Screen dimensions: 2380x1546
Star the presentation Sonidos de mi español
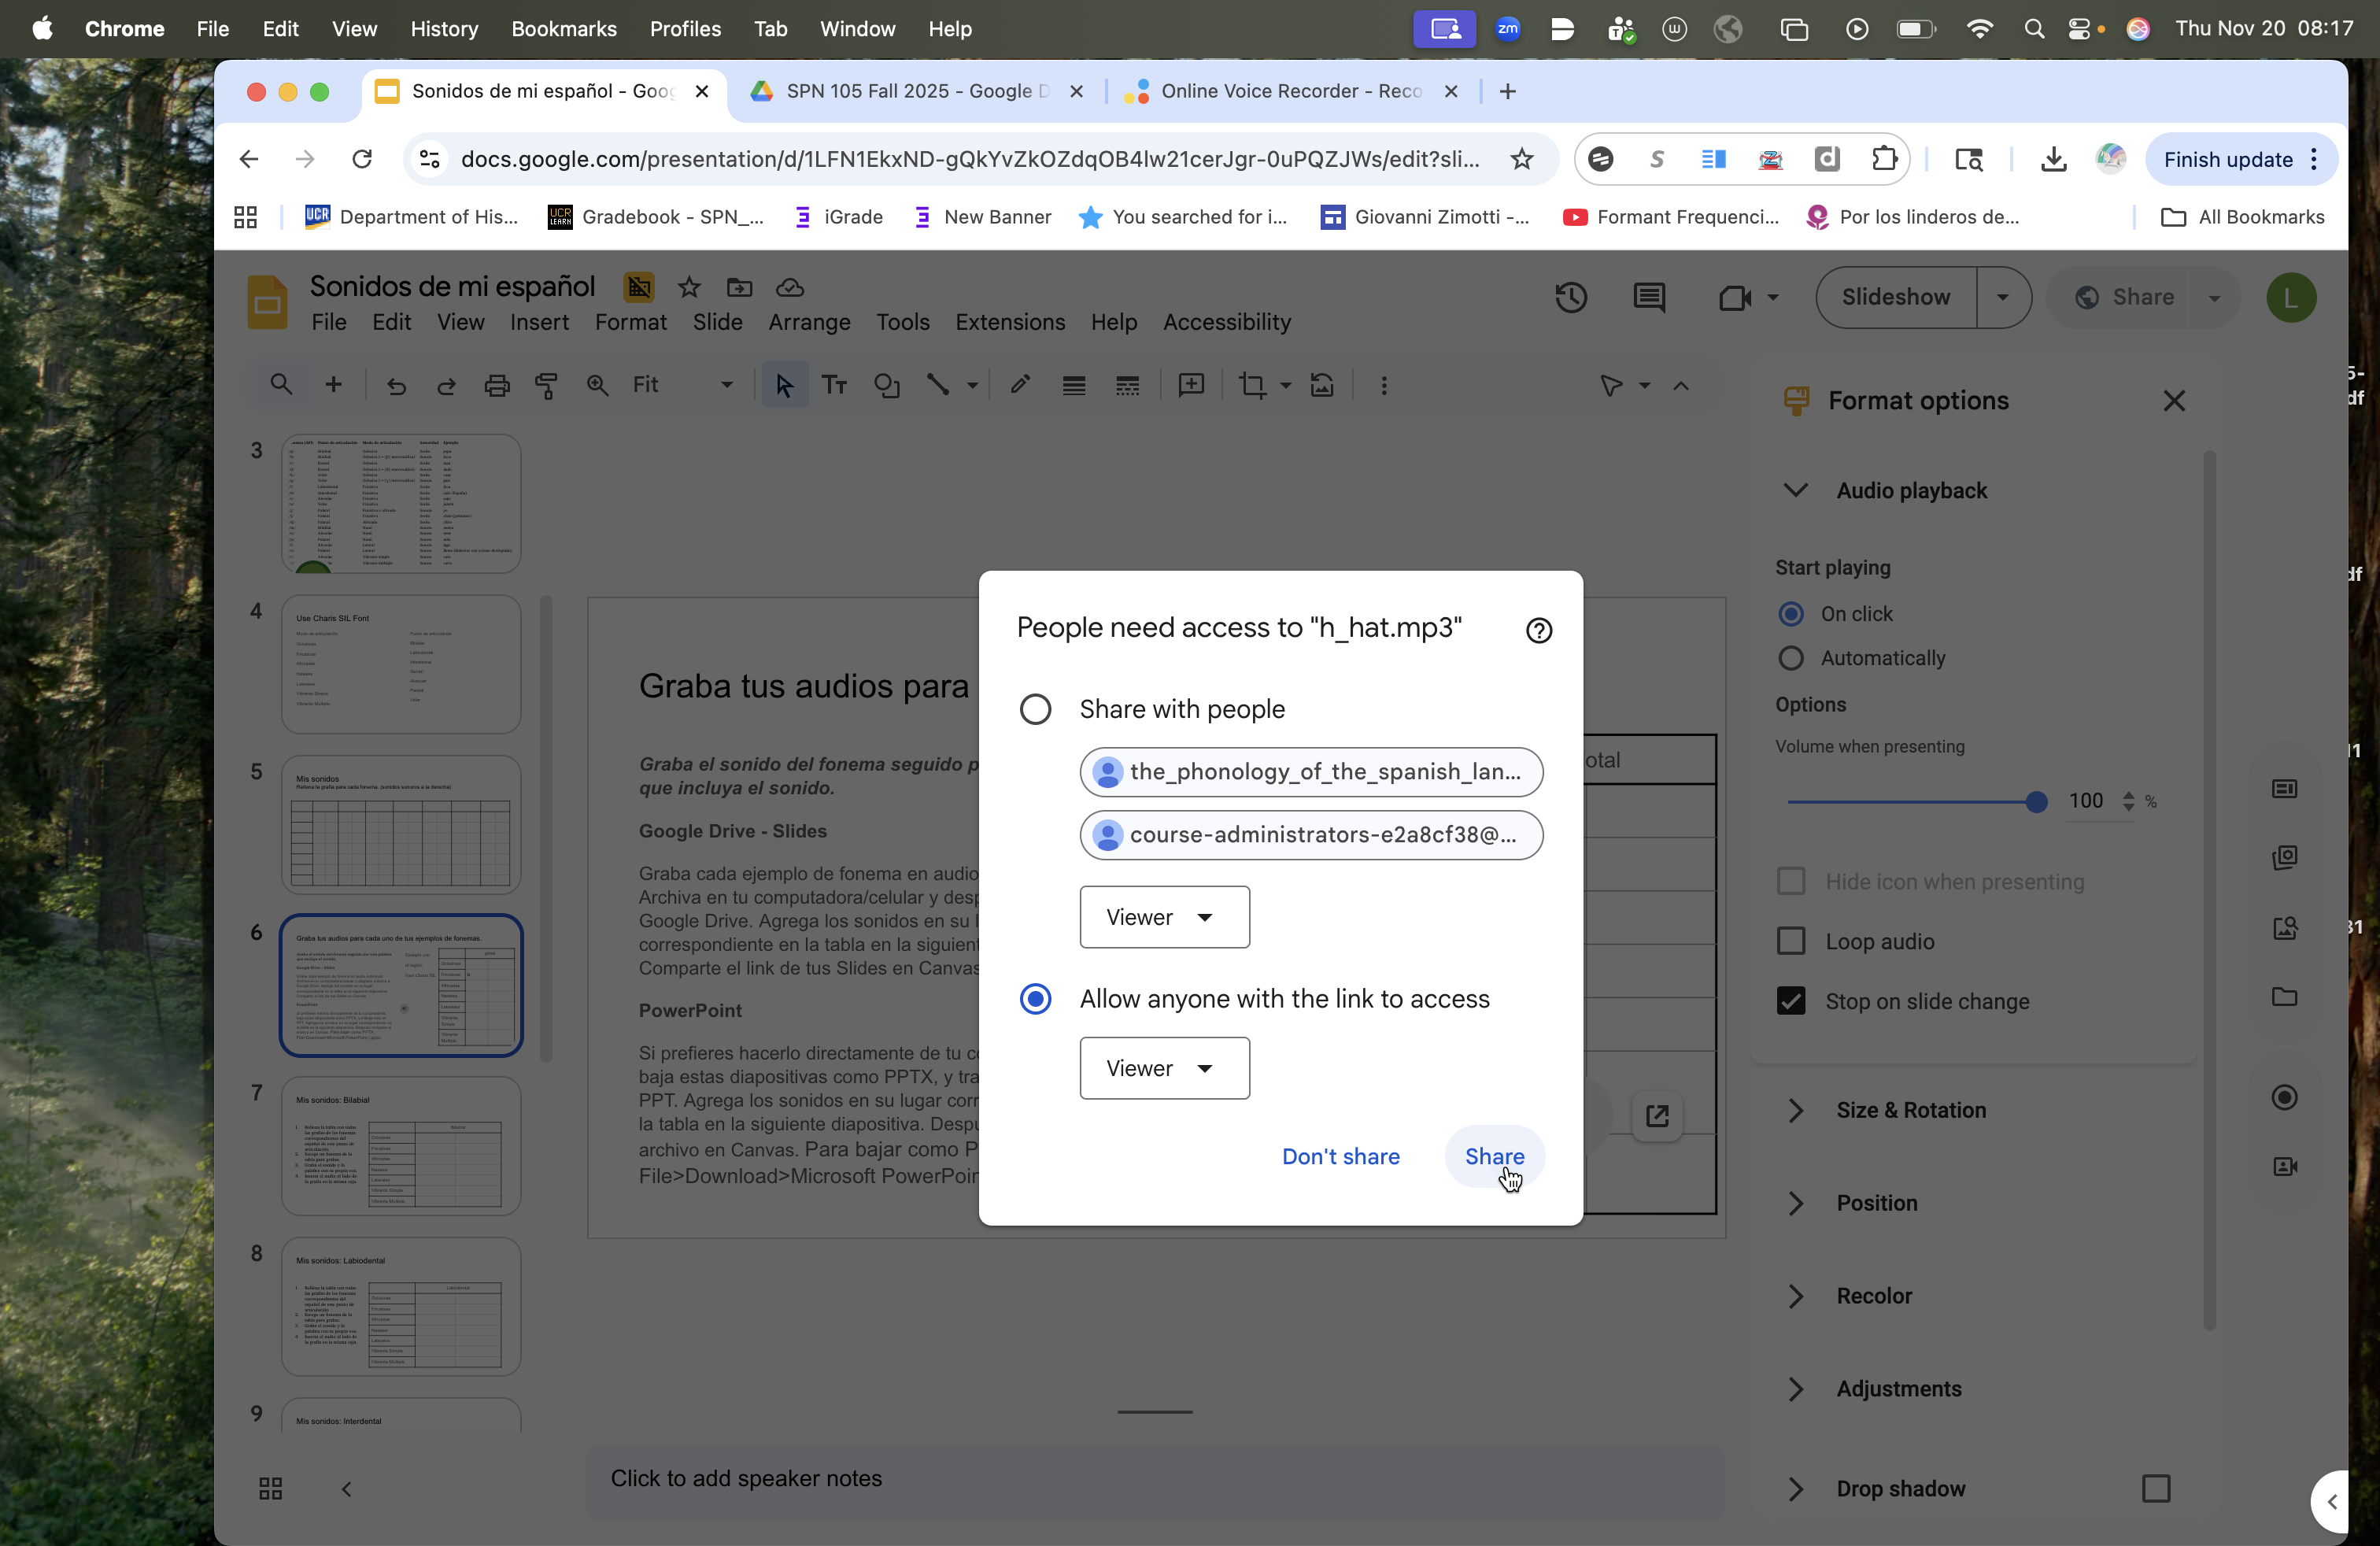coord(689,288)
